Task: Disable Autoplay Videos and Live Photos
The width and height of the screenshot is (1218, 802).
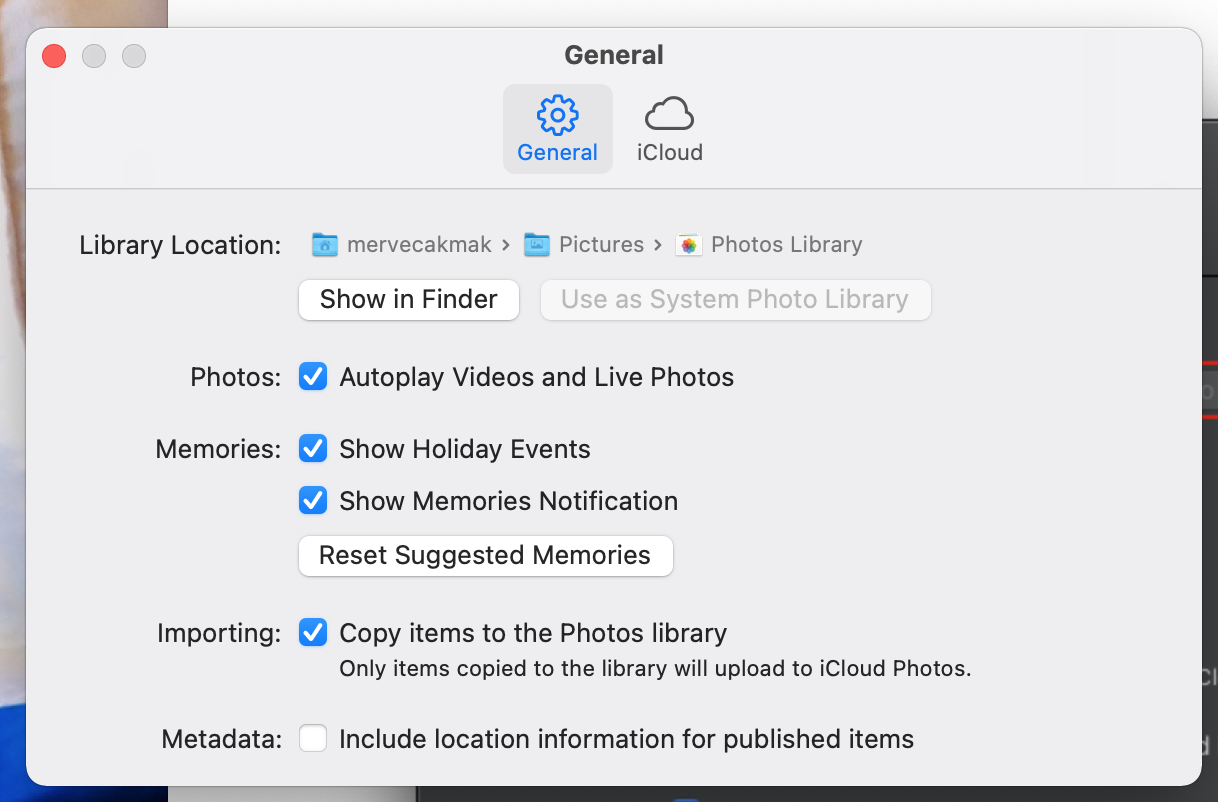Action: (313, 377)
